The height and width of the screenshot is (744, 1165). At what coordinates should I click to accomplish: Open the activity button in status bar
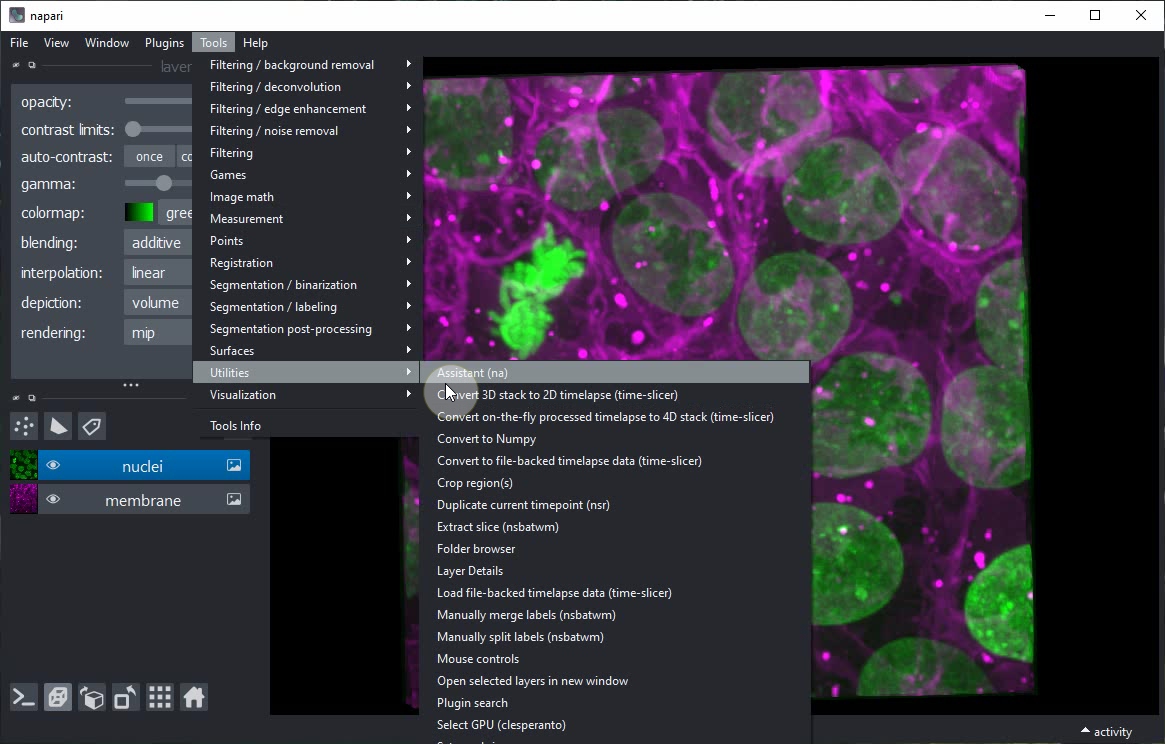click(1106, 732)
